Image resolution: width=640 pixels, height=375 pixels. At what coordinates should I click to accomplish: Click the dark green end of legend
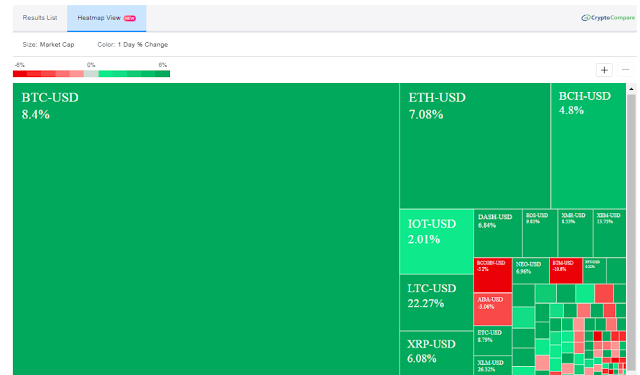162,74
